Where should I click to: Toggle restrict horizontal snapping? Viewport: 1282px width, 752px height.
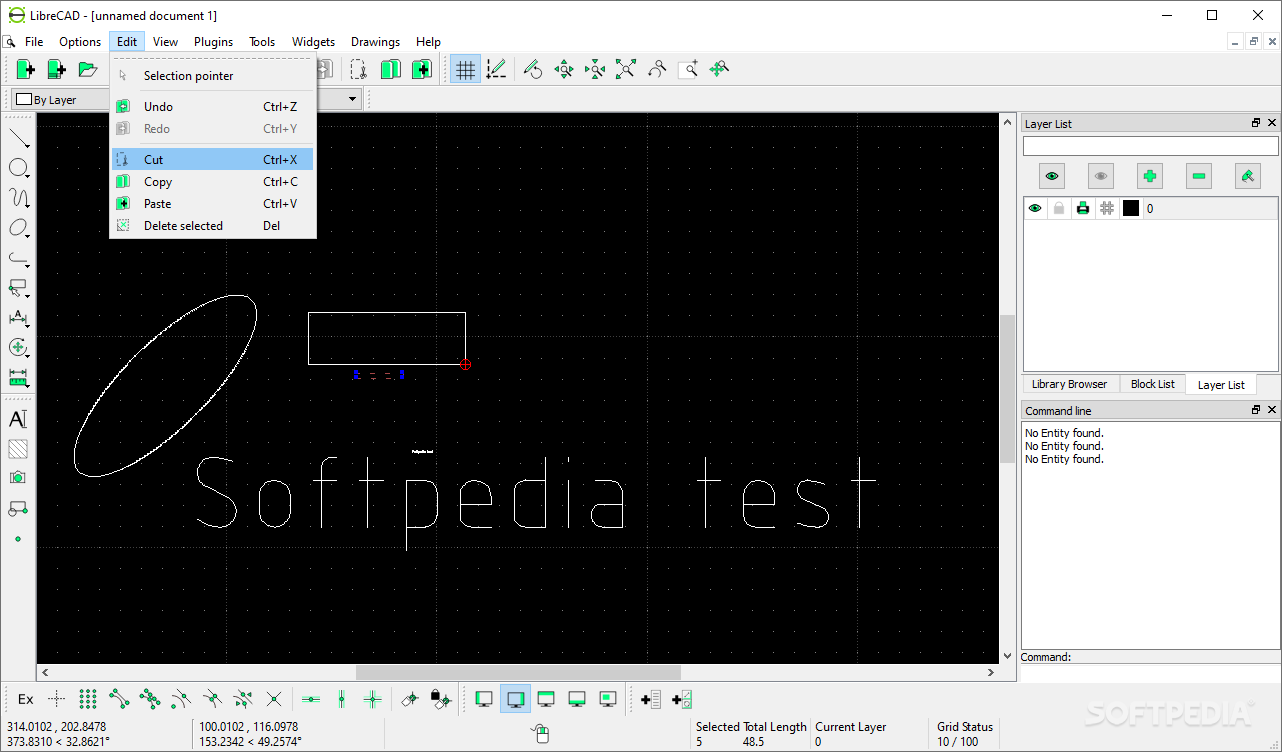point(311,699)
